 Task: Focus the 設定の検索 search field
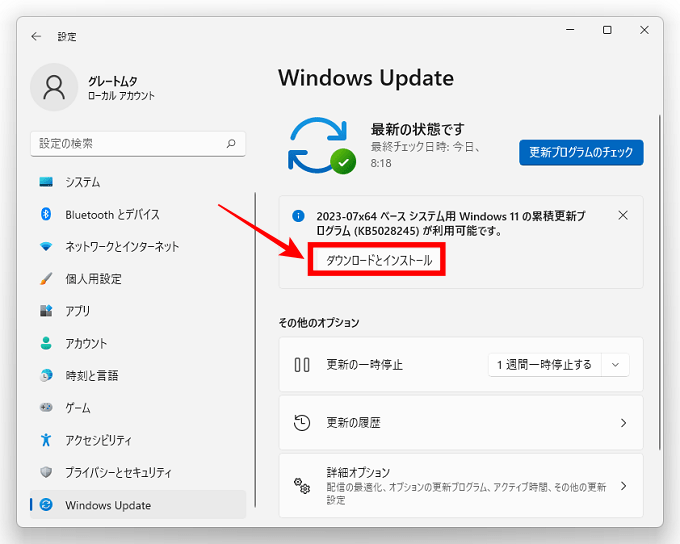point(138,144)
